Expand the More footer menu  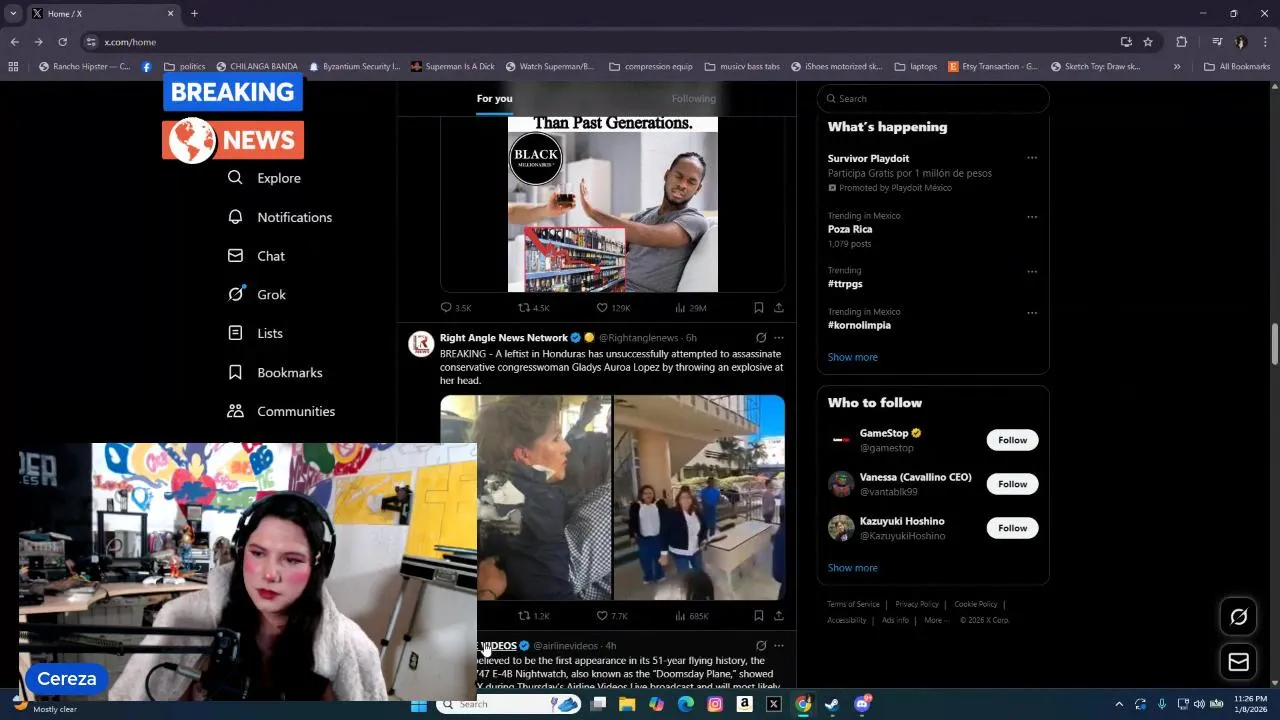[936, 620]
